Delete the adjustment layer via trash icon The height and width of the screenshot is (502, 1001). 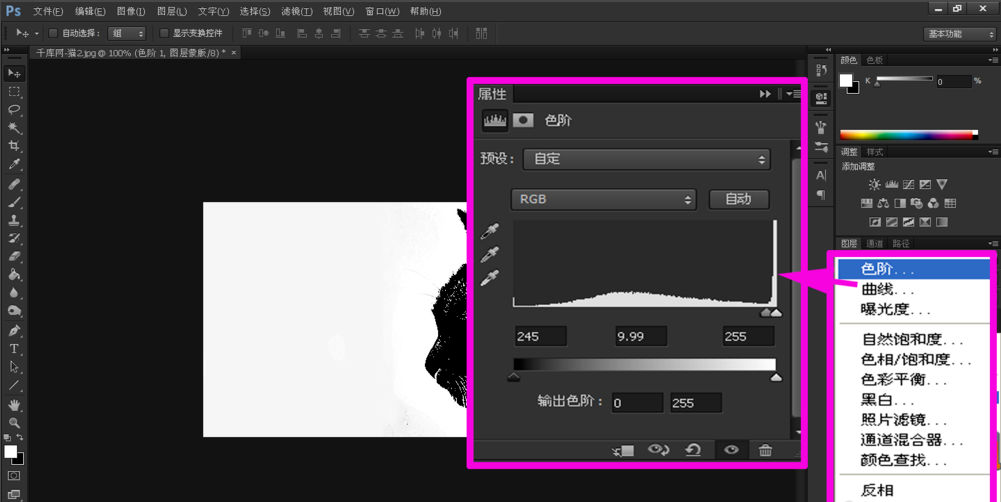[765, 450]
